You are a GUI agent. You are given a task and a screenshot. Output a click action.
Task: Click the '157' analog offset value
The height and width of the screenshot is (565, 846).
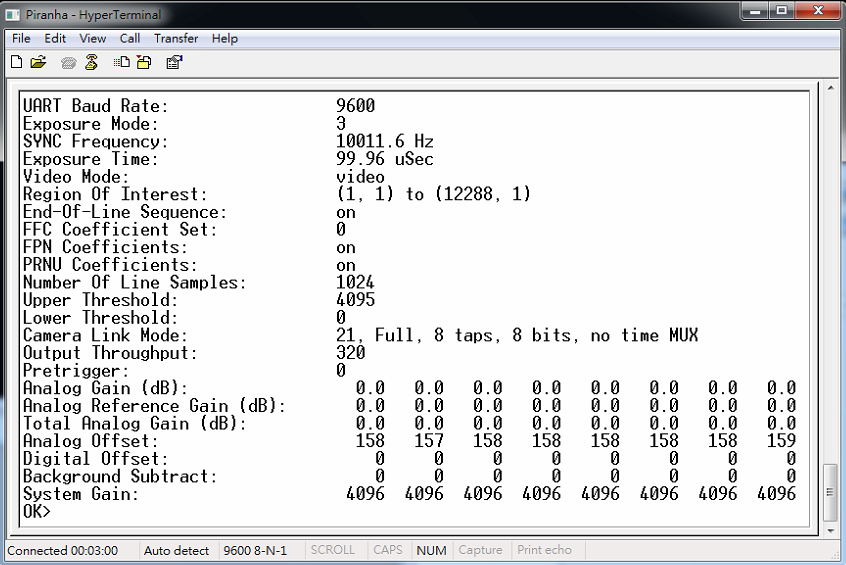(429, 441)
